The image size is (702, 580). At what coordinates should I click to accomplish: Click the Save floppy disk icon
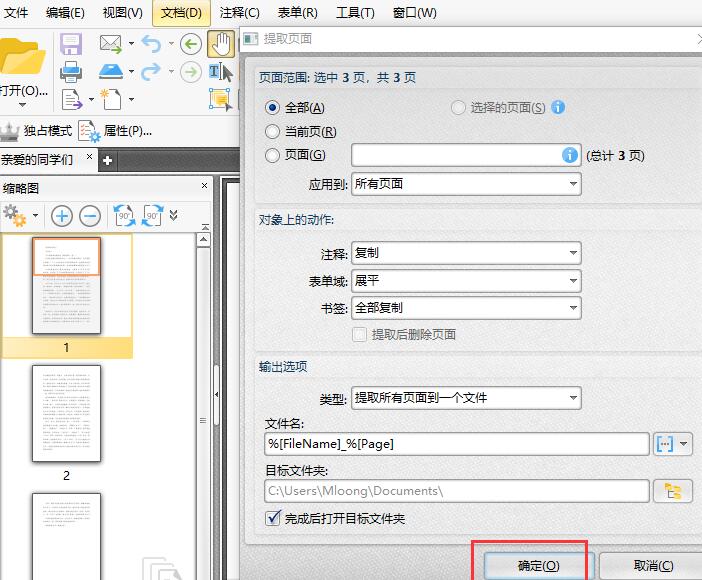(71, 44)
